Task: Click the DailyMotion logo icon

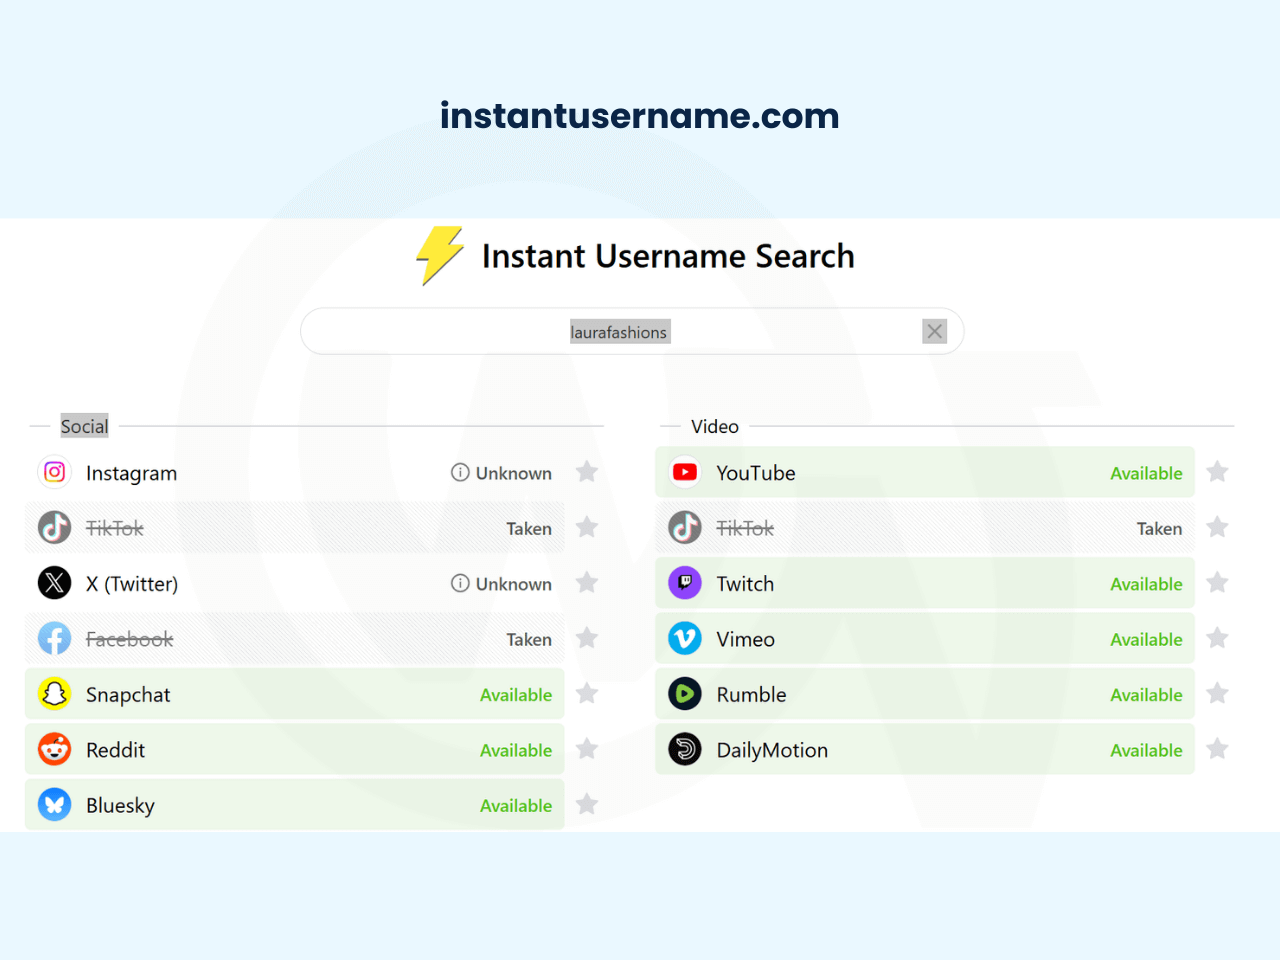Action: coord(685,749)
